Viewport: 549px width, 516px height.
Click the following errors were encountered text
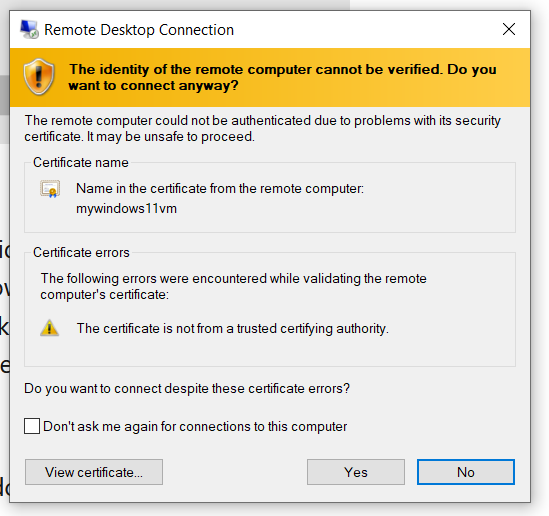click(x=234, y=286)
